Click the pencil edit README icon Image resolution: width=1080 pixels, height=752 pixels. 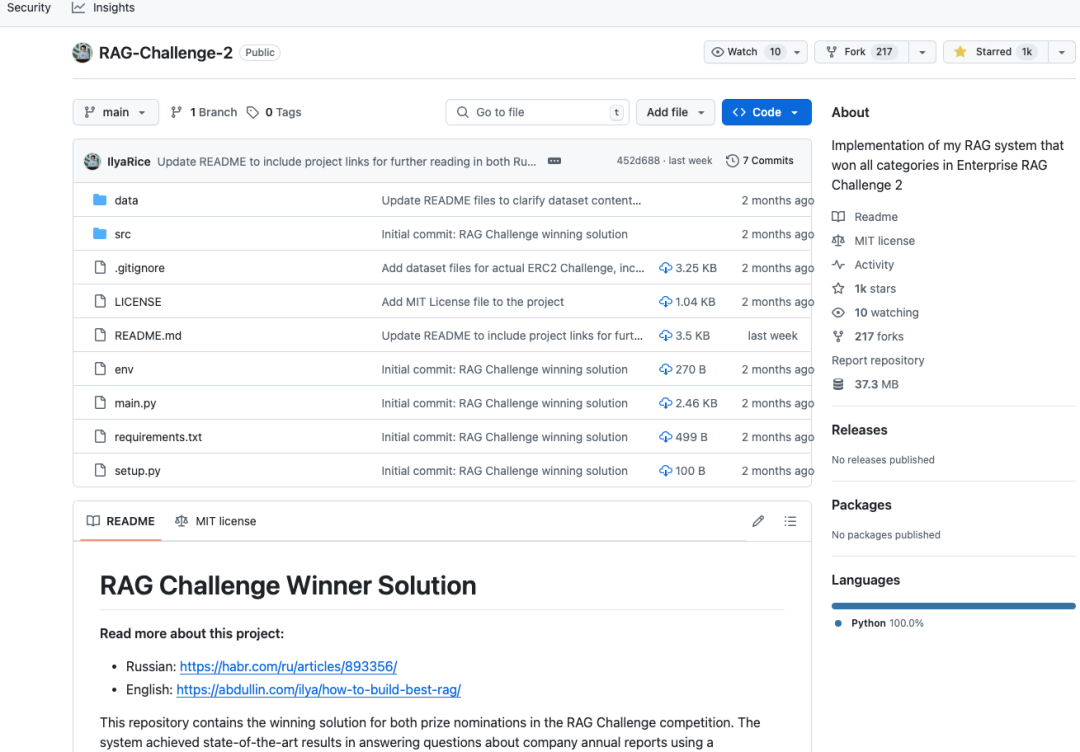[758, 521]
